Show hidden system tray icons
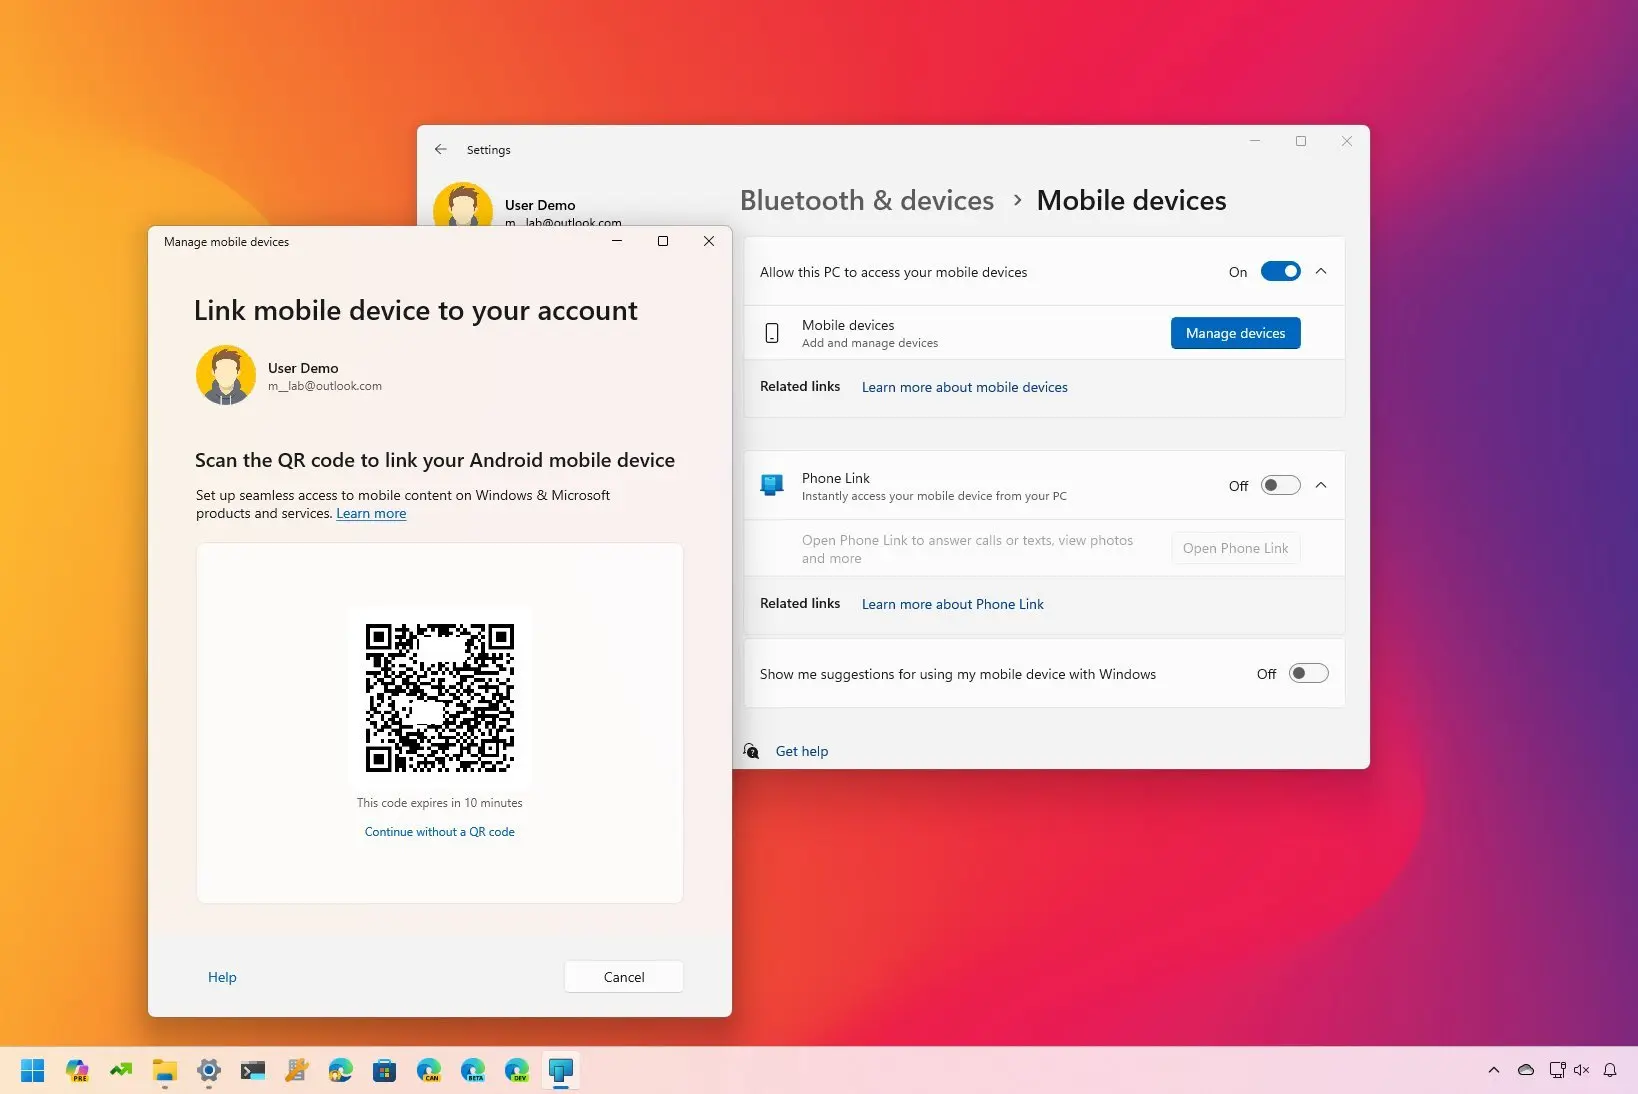This screenshot has width=1638, height=1094. tap(1494, 1070)
